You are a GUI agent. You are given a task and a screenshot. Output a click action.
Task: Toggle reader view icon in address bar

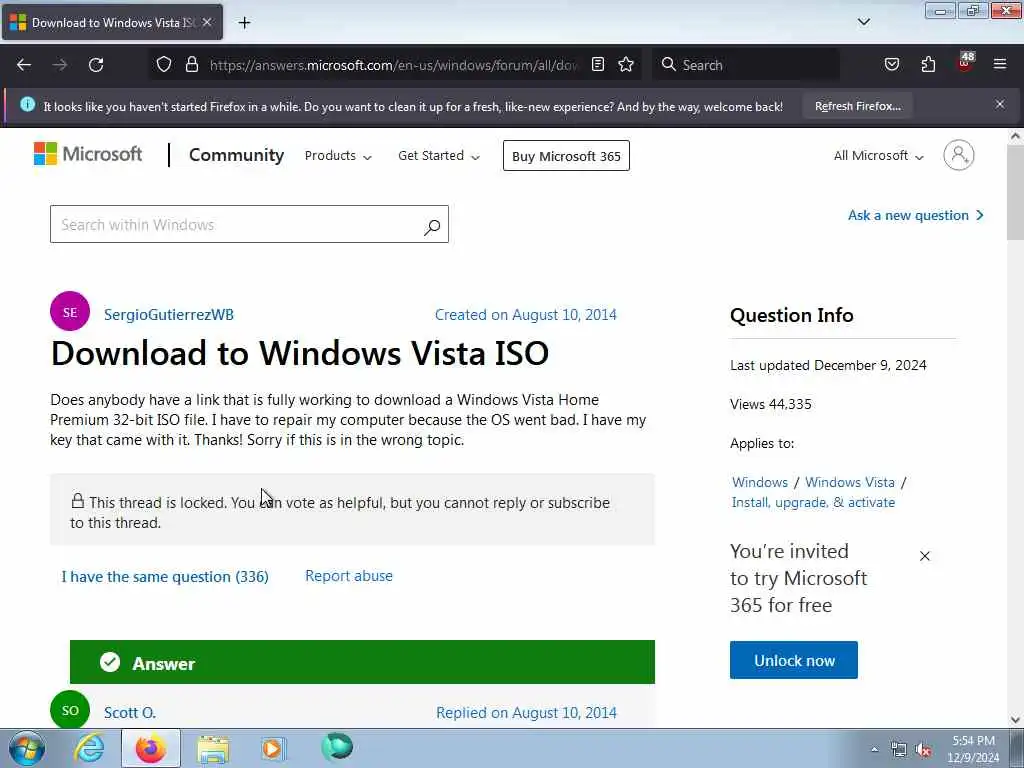coord(598,64)
